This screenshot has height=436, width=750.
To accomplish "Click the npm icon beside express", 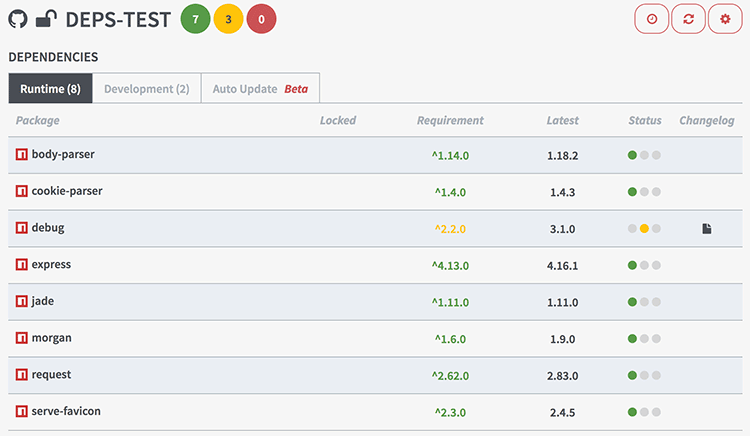I will point(22,264).
